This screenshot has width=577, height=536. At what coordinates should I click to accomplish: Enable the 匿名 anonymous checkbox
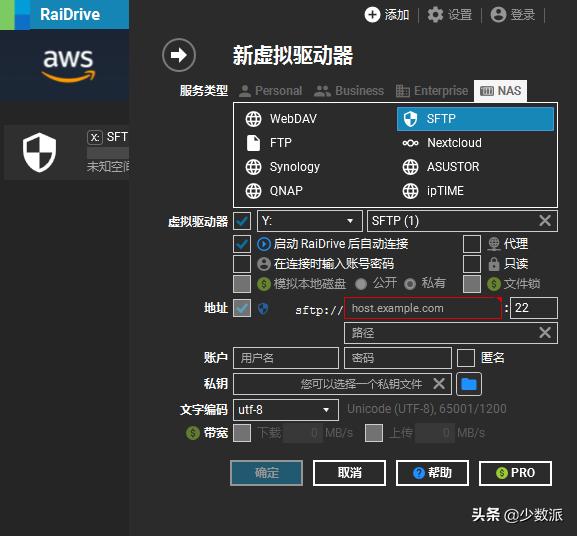click(x=466, y=358)
